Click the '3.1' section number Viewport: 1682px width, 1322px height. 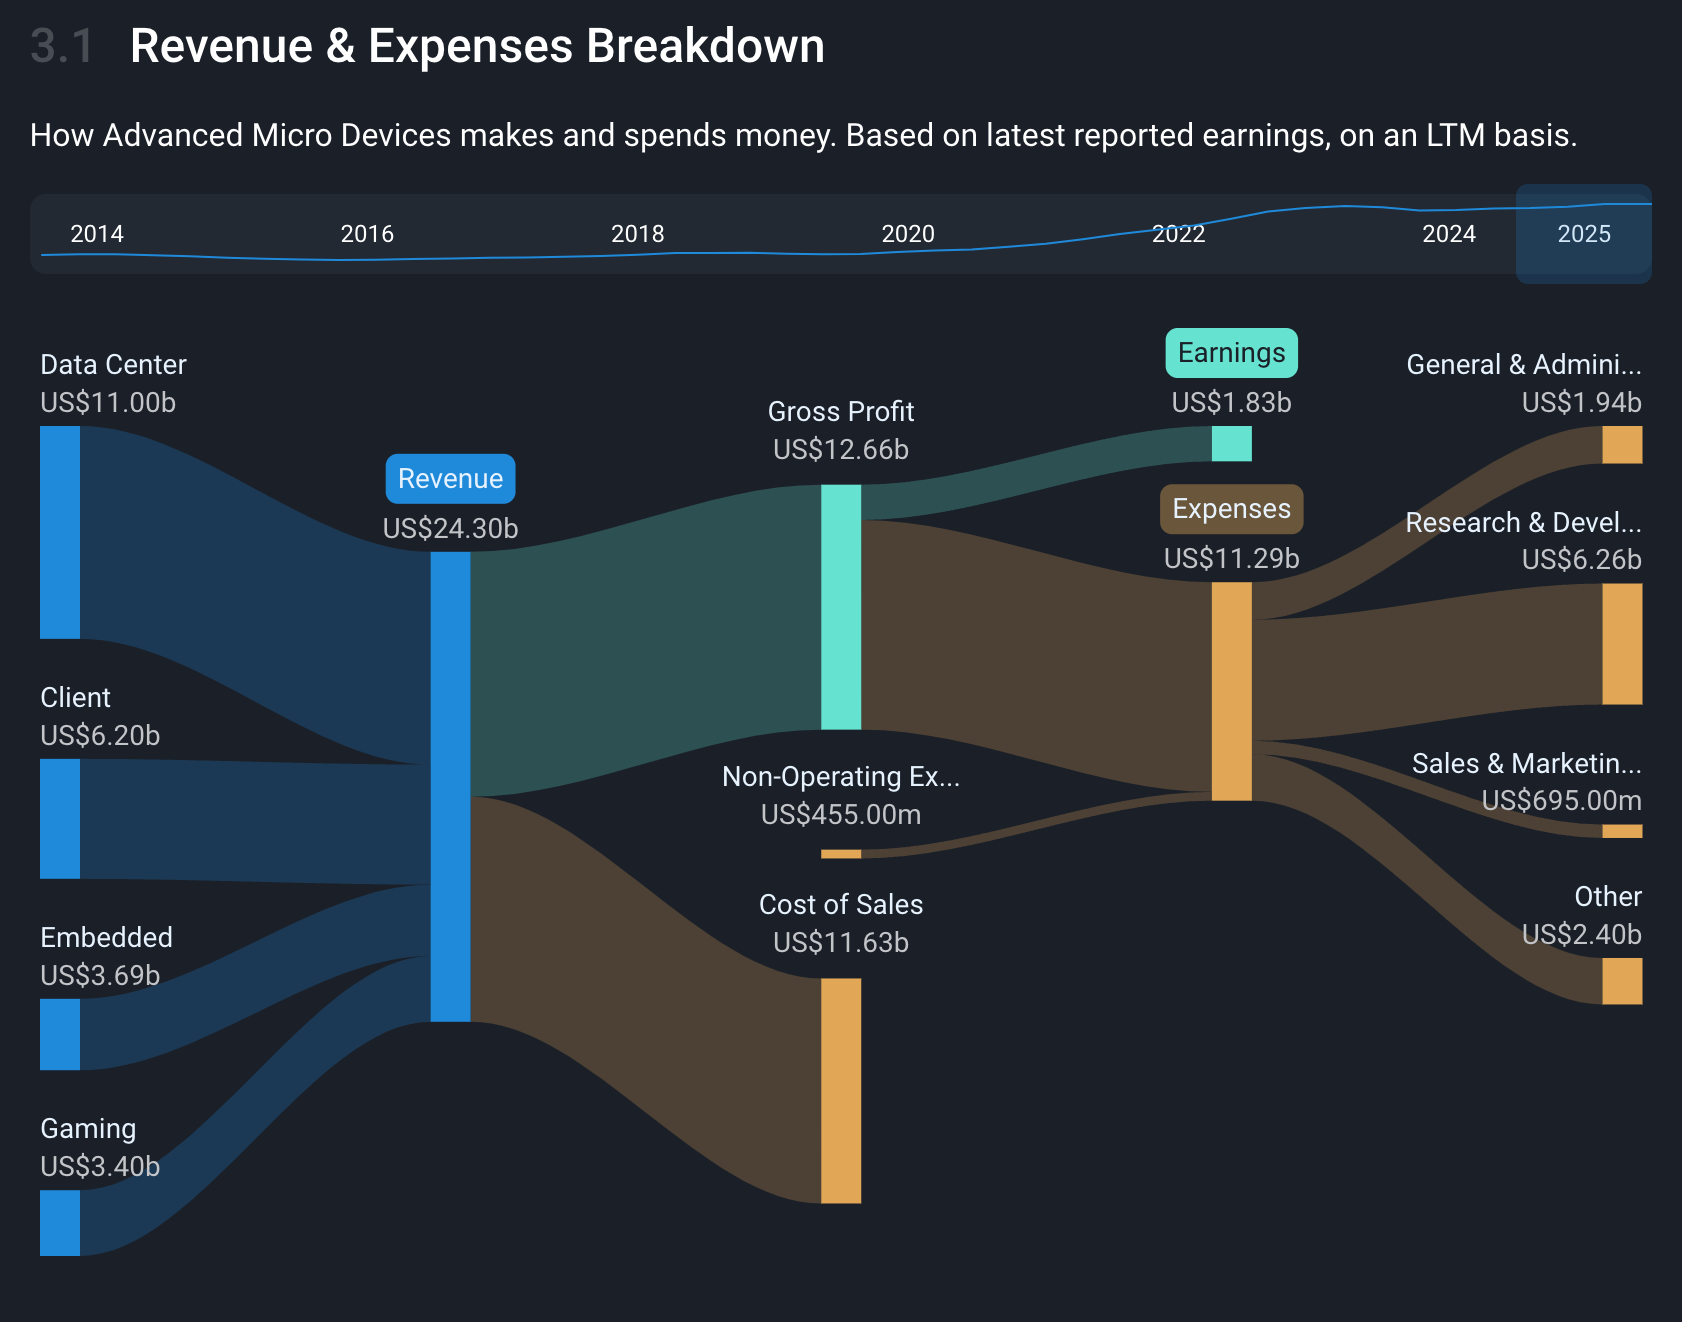point(62,46)
